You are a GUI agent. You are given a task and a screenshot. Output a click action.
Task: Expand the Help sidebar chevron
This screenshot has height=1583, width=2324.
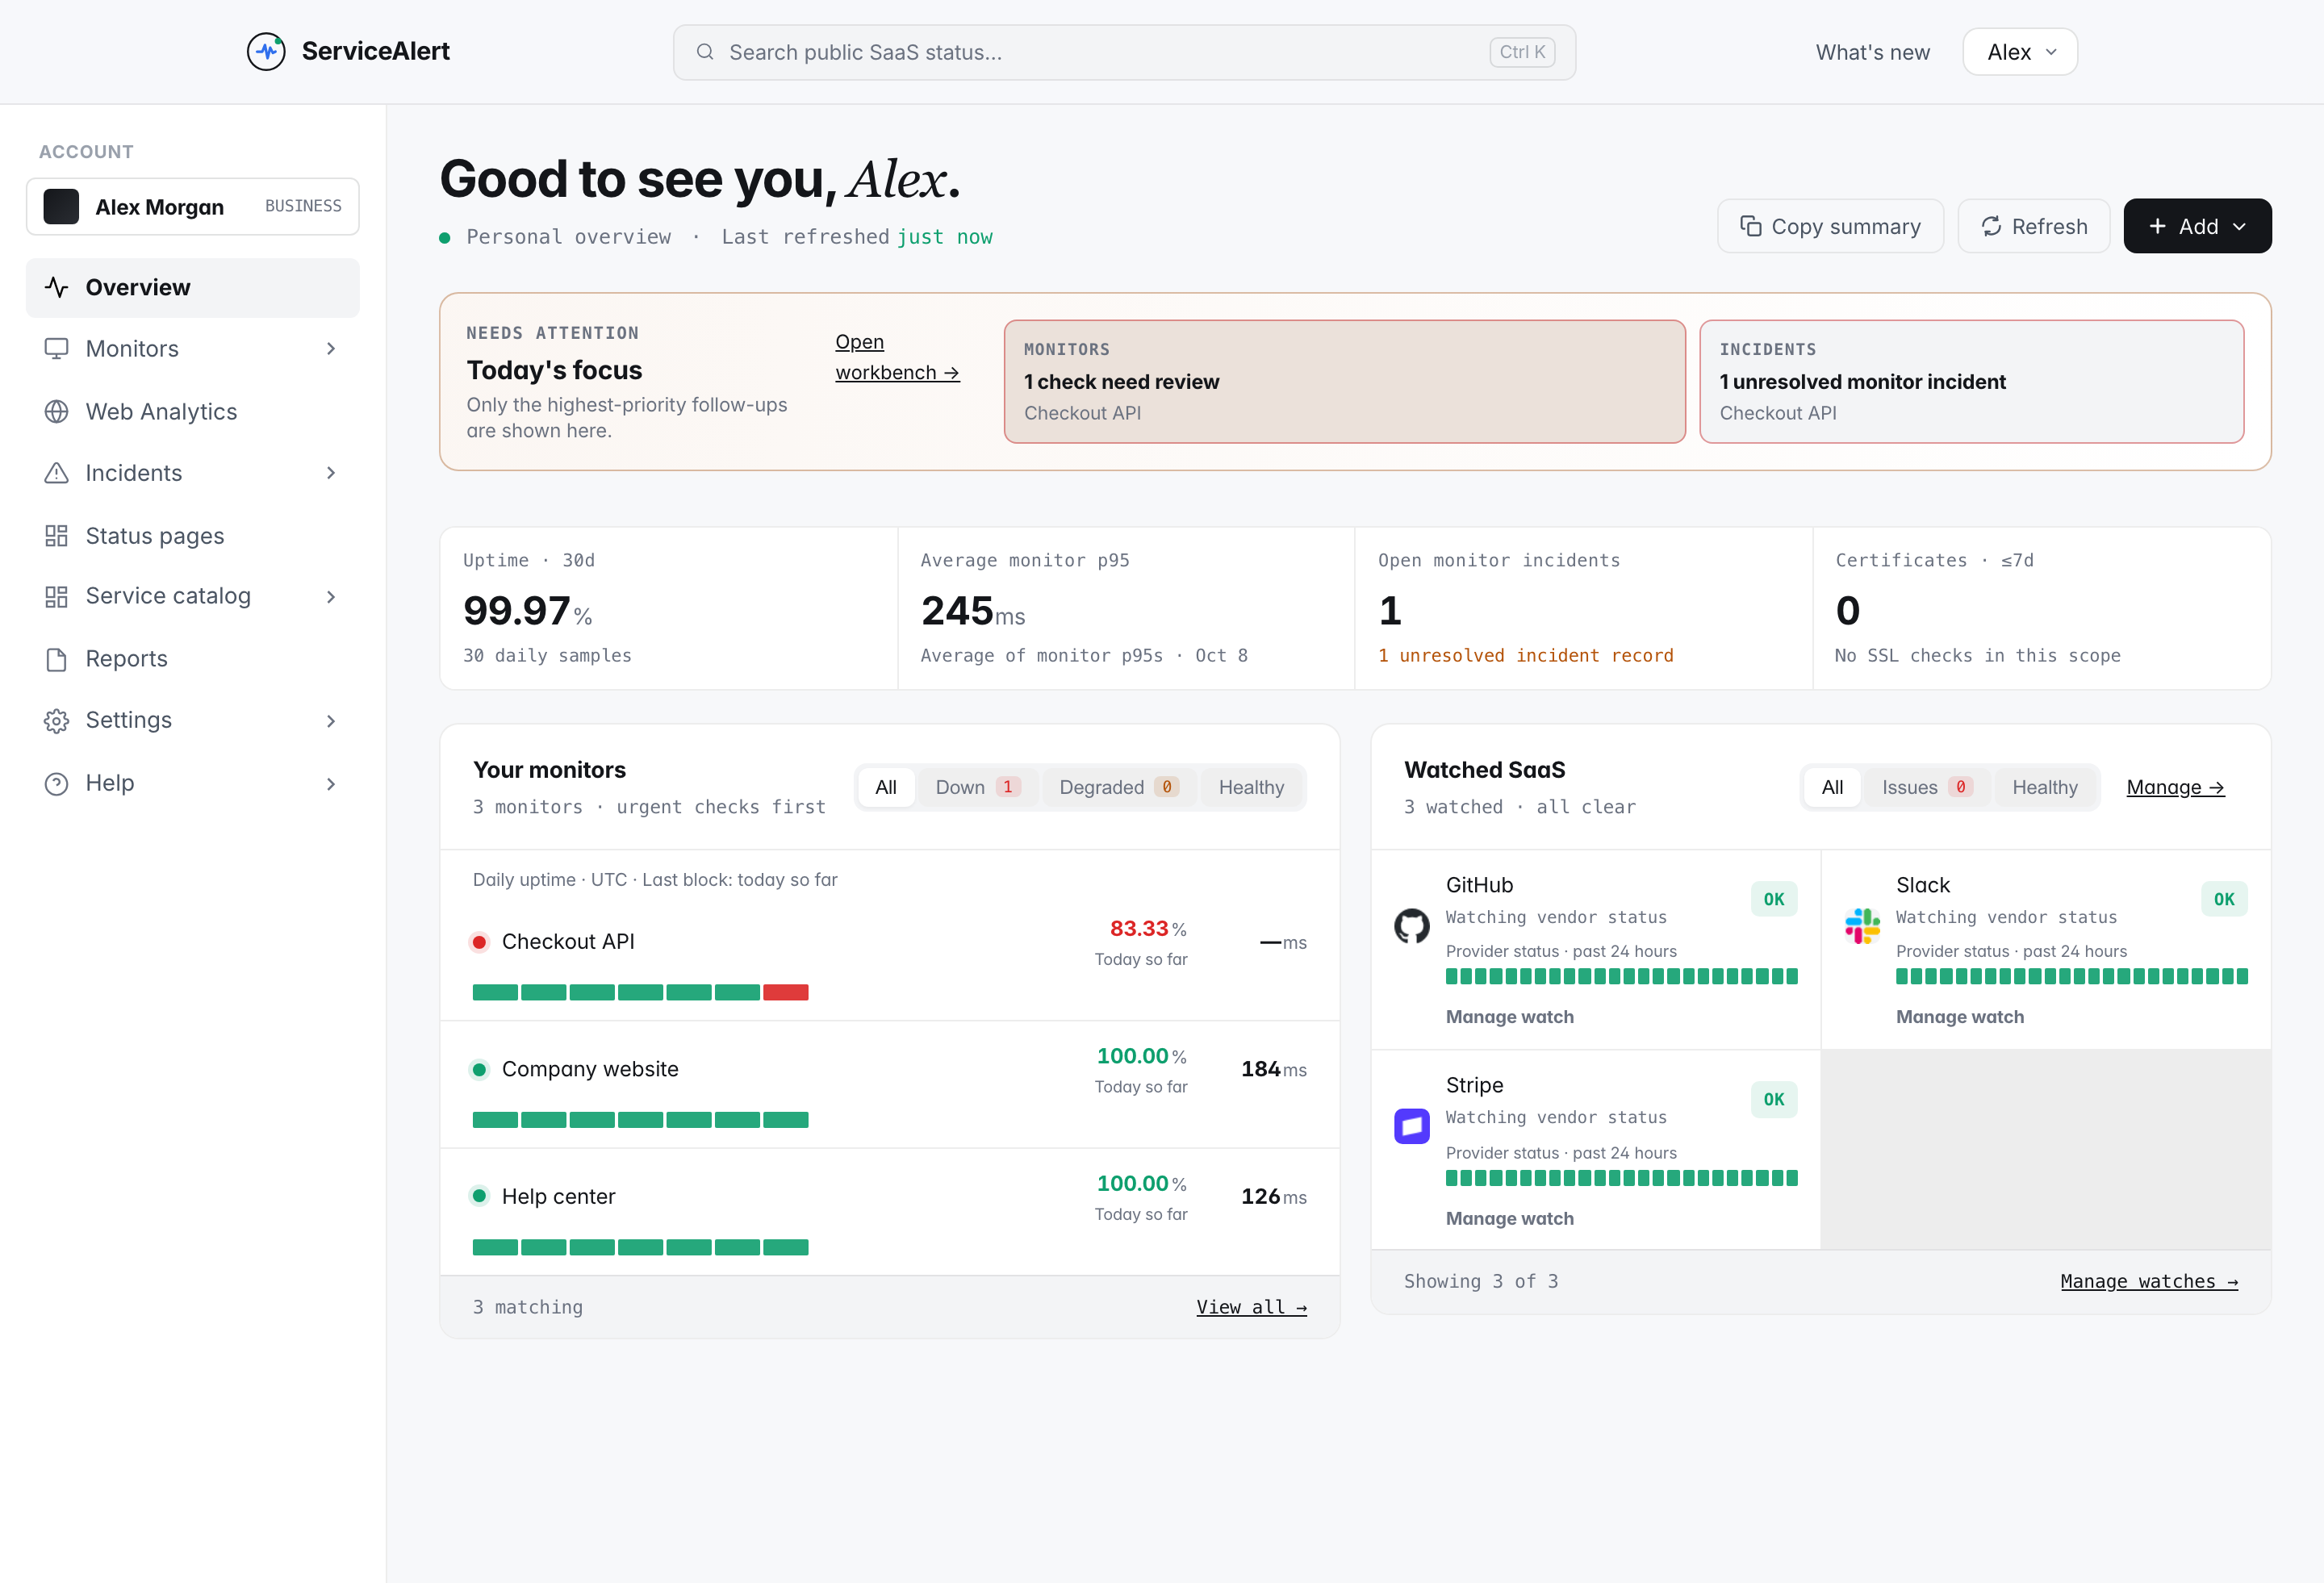331,784
